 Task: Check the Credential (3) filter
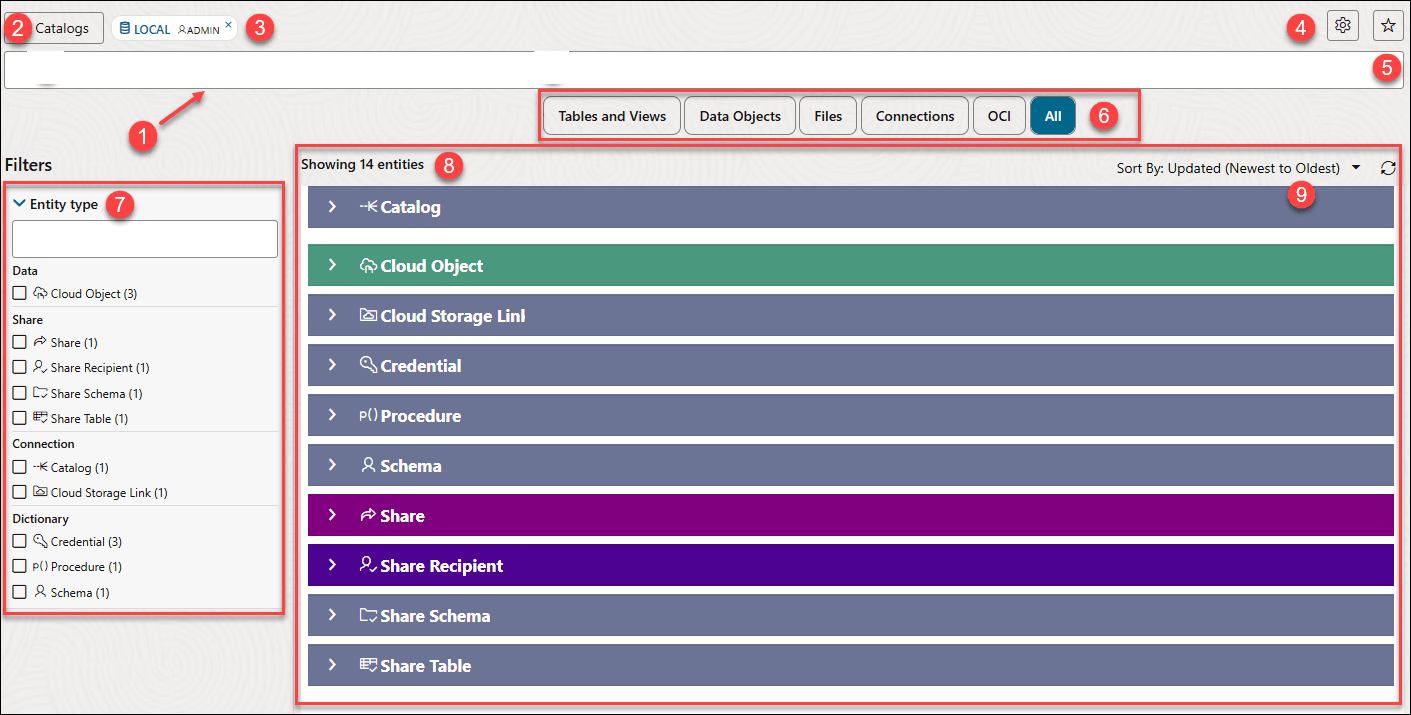click(x=19, y=541)
